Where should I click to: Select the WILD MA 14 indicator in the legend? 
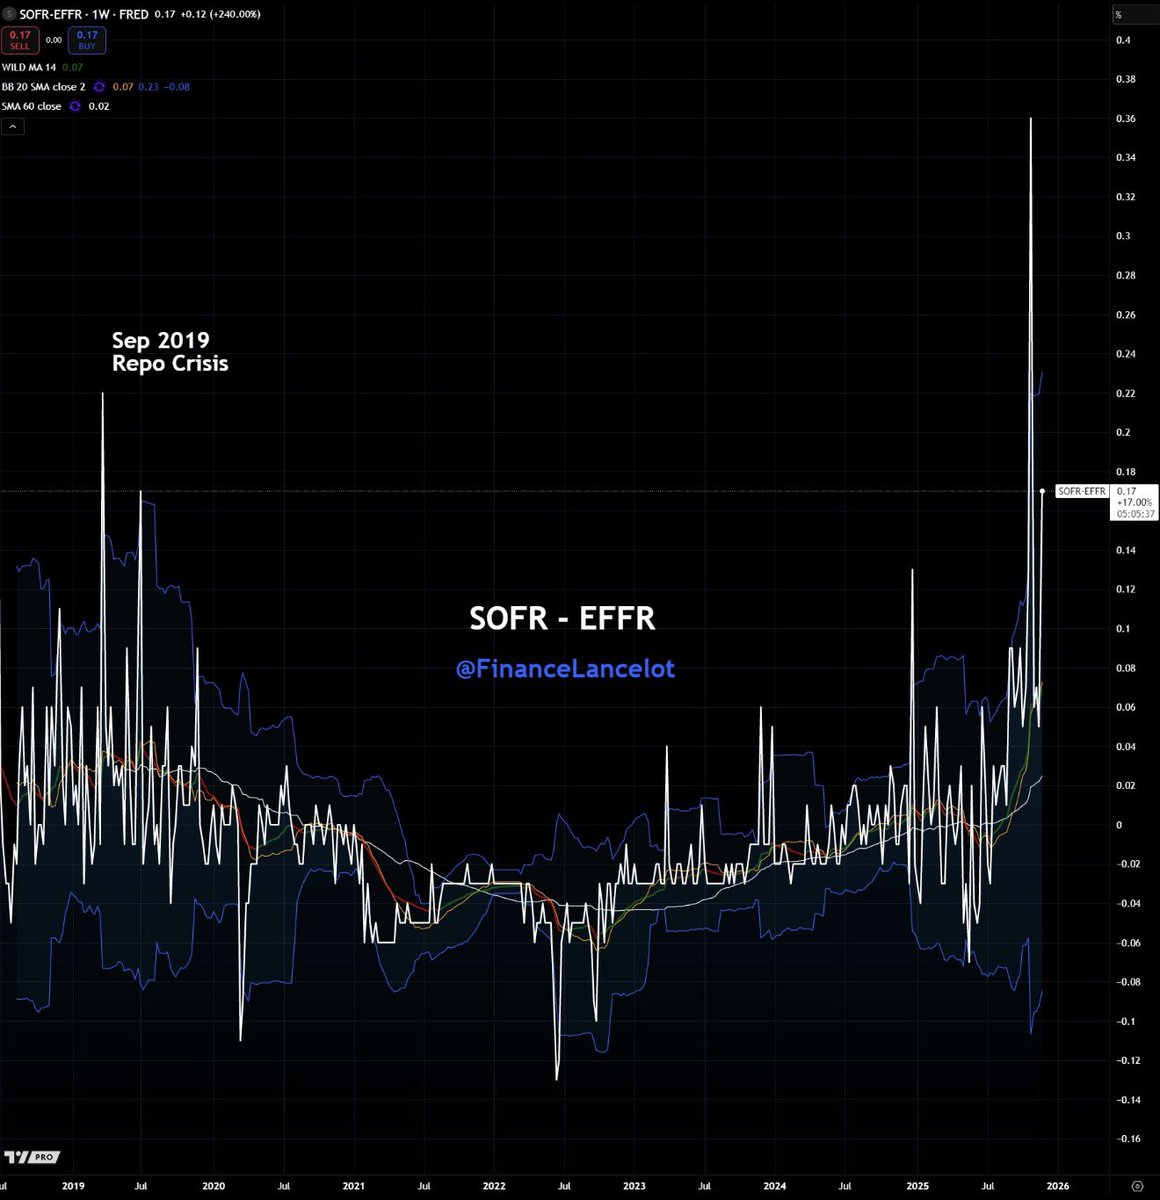28,66
